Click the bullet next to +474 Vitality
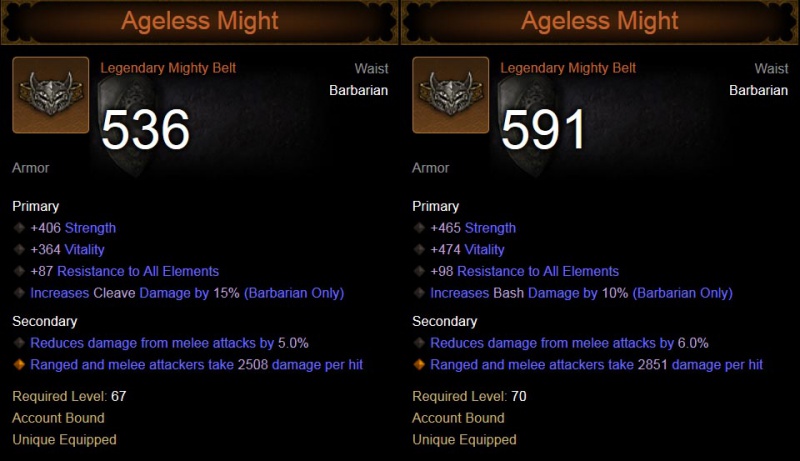The image size is (800, 461). point(419,250)
